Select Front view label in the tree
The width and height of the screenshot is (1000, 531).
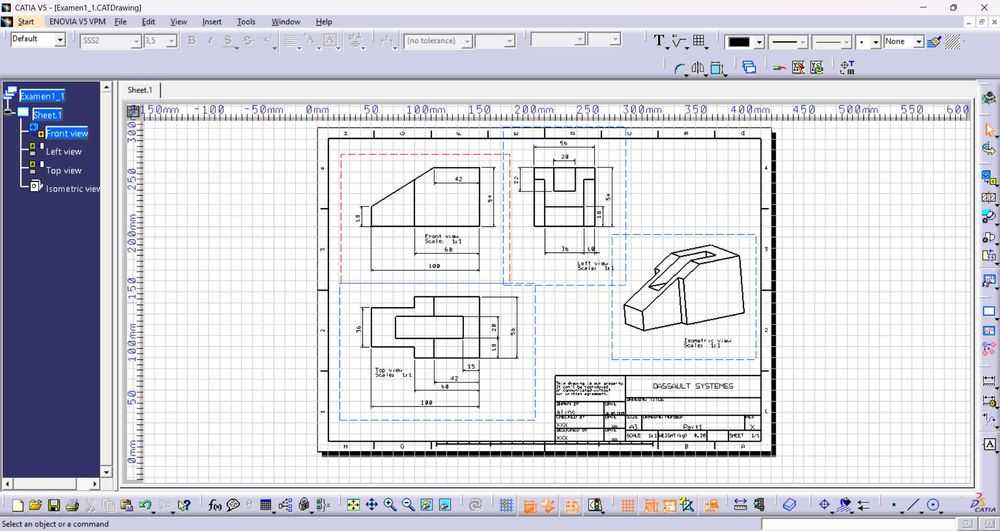(x=67, y=133)
